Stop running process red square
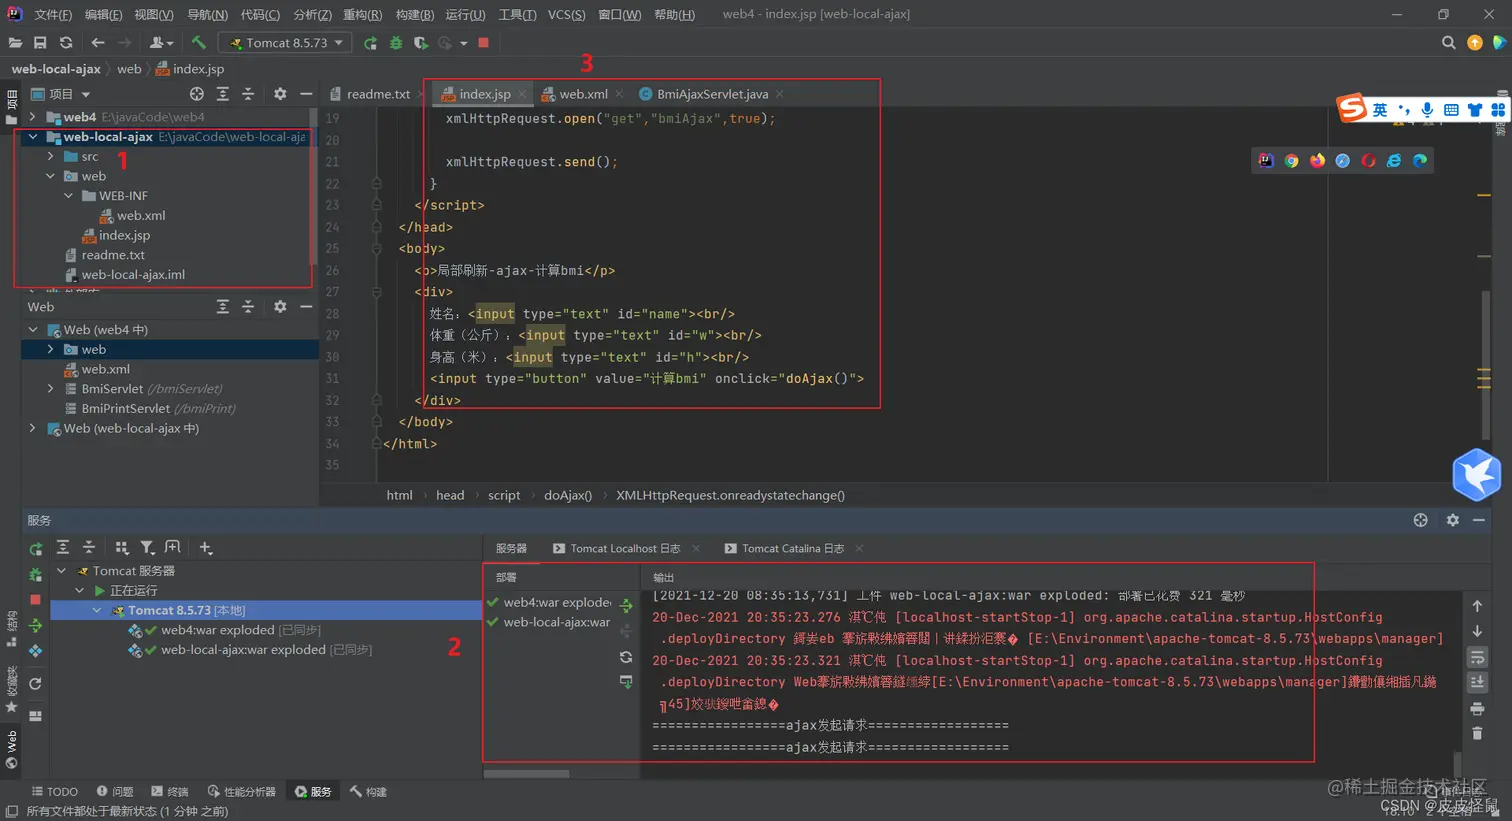Screen dimensions: 1512x821 click(x=484, y=43)
